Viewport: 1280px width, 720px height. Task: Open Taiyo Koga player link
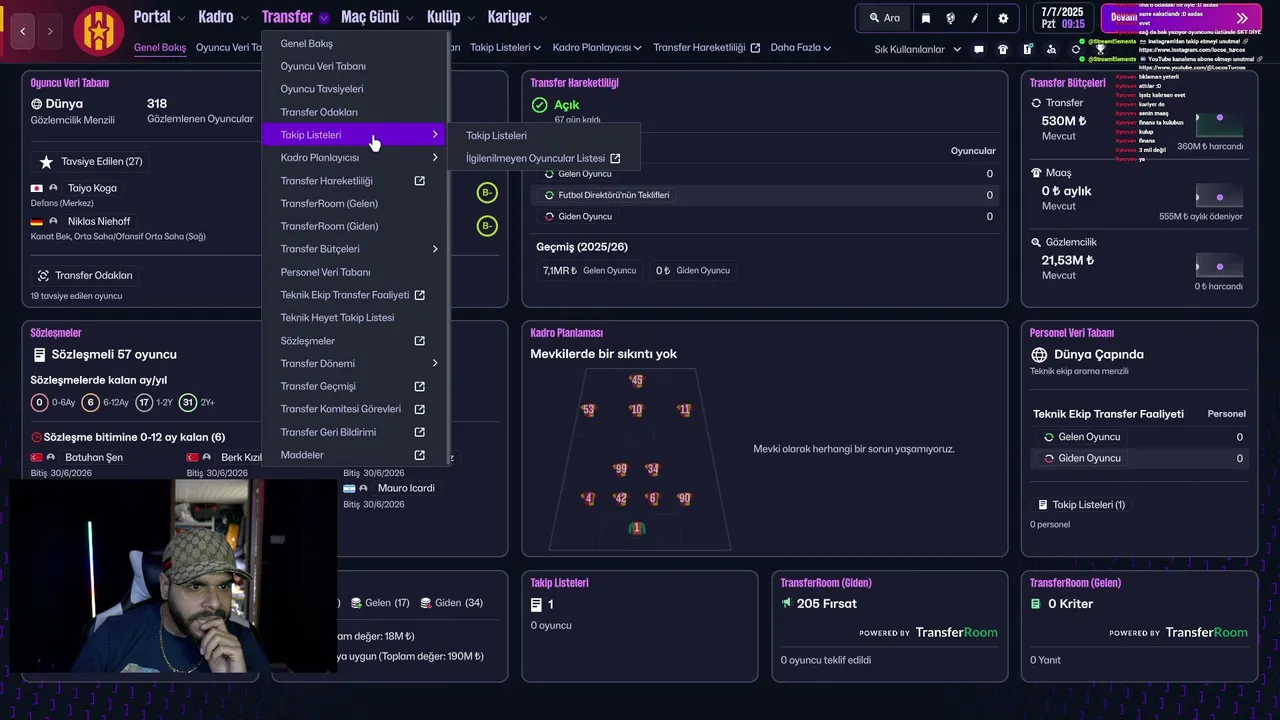[x=92, y=188]
